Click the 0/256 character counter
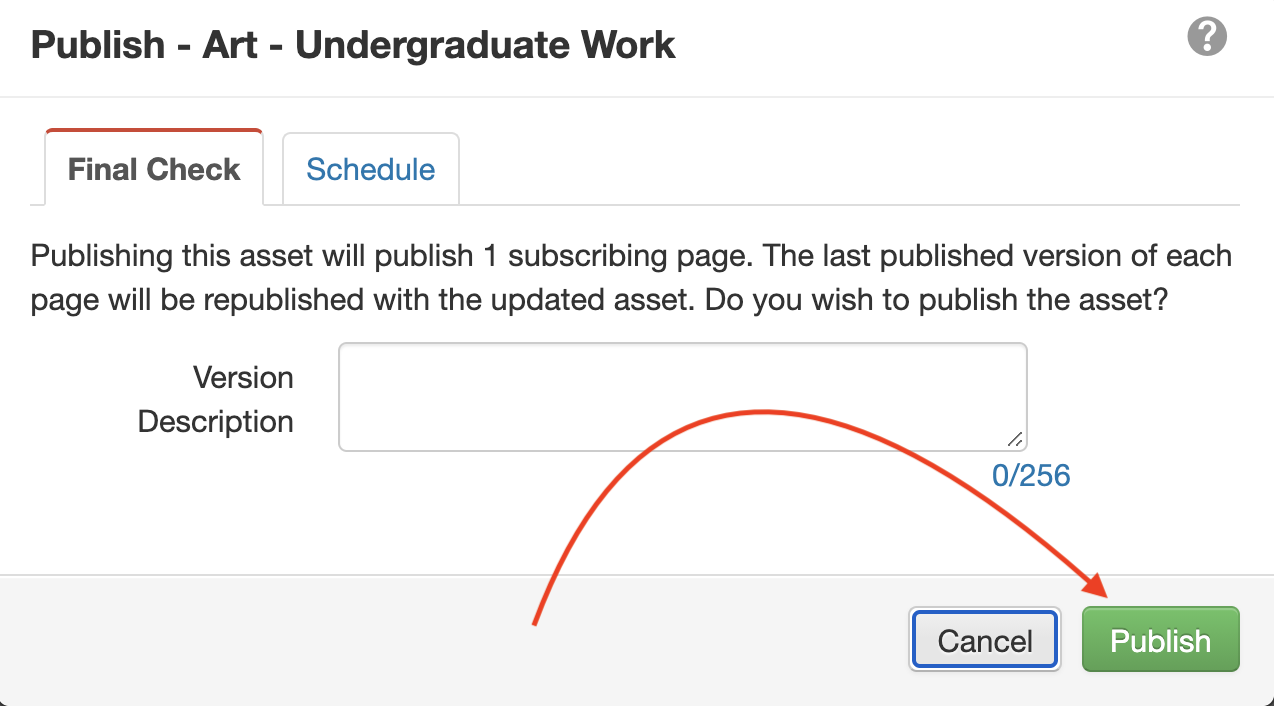 pos(1031,475)
